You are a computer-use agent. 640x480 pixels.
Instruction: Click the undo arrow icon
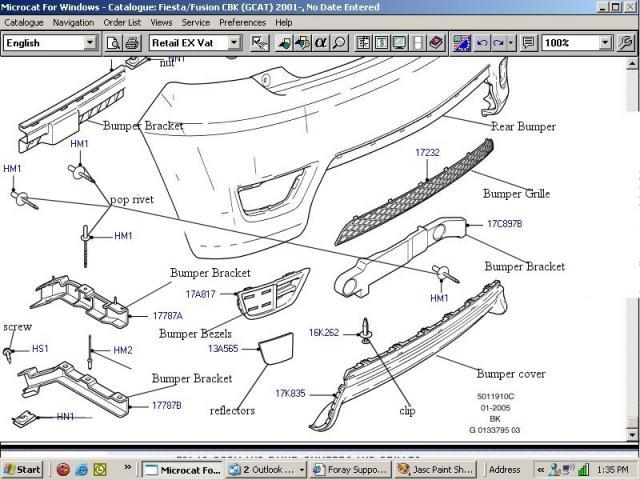[483, 43]
